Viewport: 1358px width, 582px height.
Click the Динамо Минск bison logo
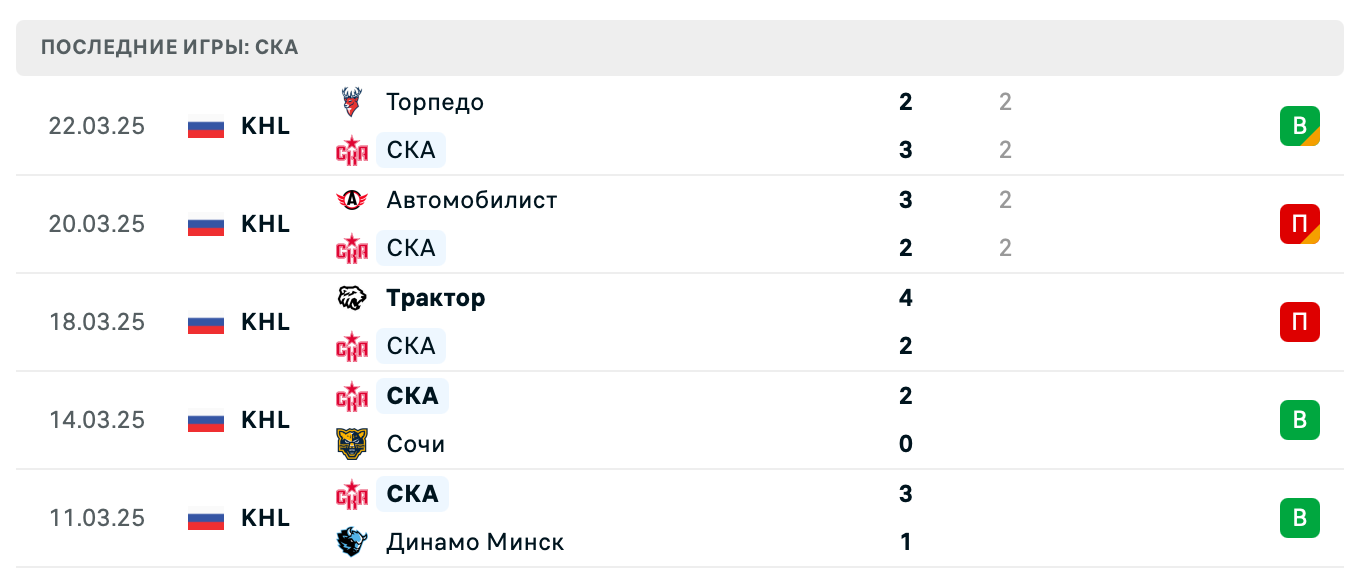[x=352, y=541]
